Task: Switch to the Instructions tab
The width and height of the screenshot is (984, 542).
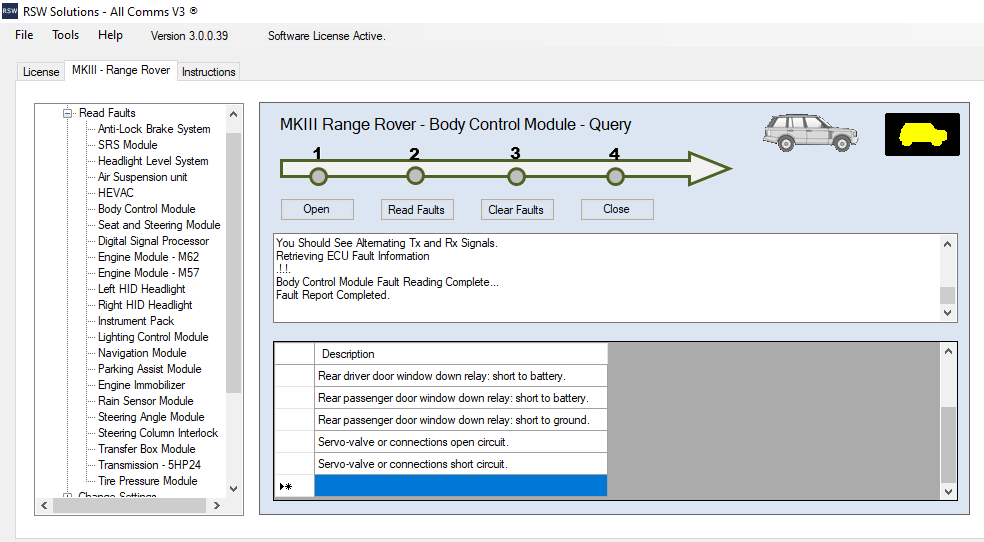Action: click(208, 72)
